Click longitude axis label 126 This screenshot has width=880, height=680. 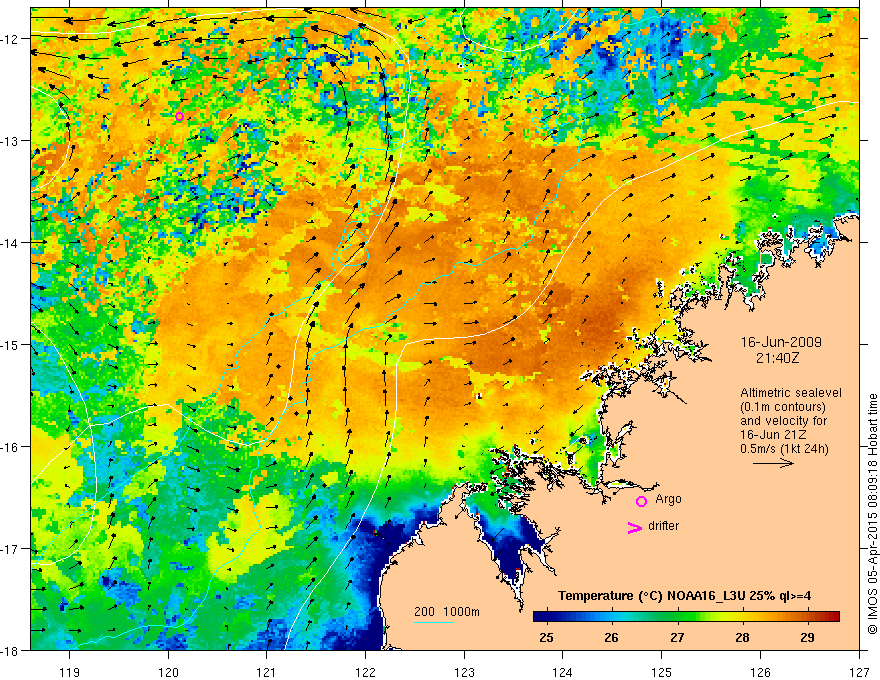pos(760,673)
